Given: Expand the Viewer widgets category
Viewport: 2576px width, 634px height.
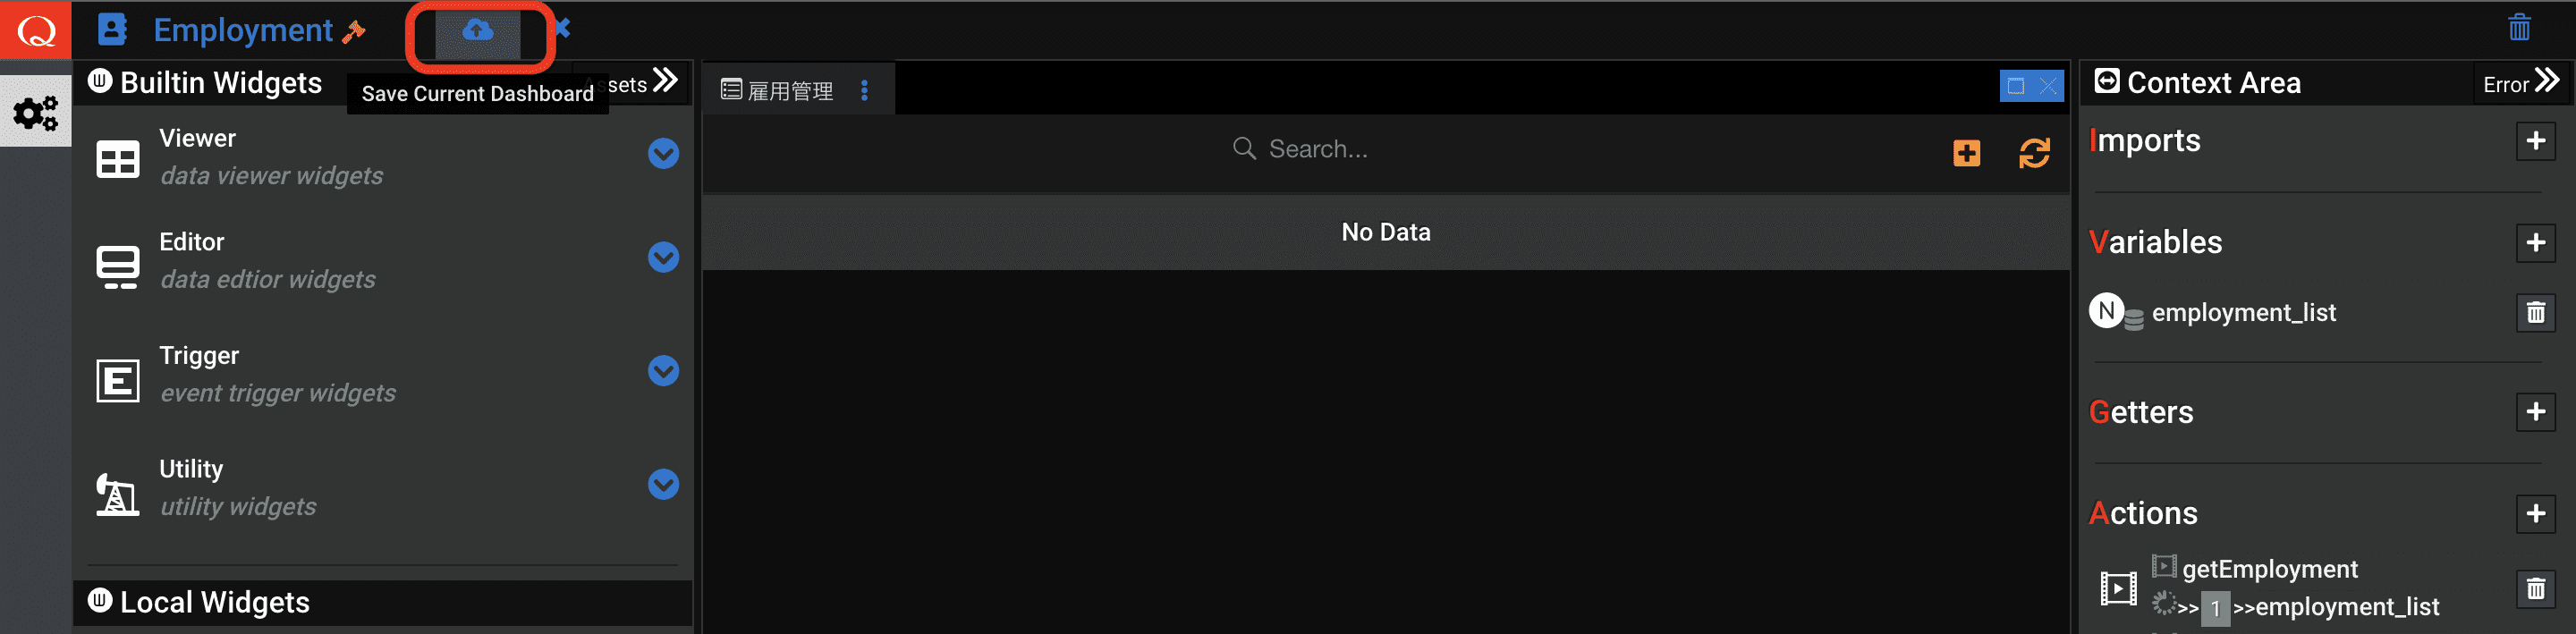Looking at the screenshot, I should (x=663, y=154).
